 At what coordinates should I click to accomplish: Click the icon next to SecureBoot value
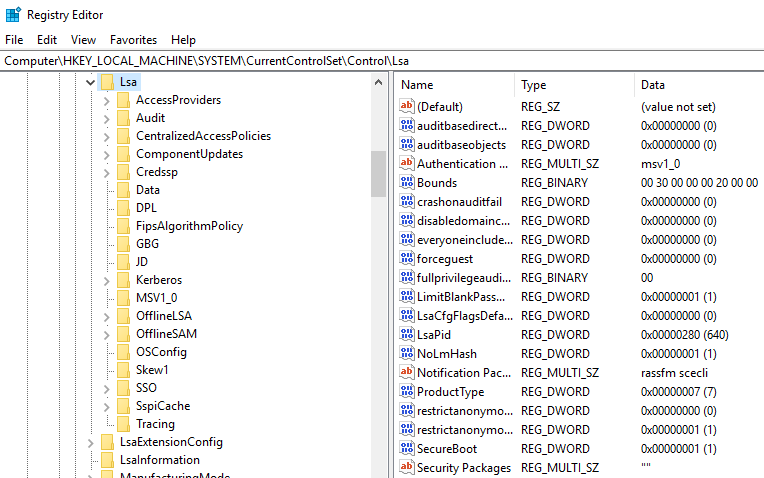(x=406, y=449)
